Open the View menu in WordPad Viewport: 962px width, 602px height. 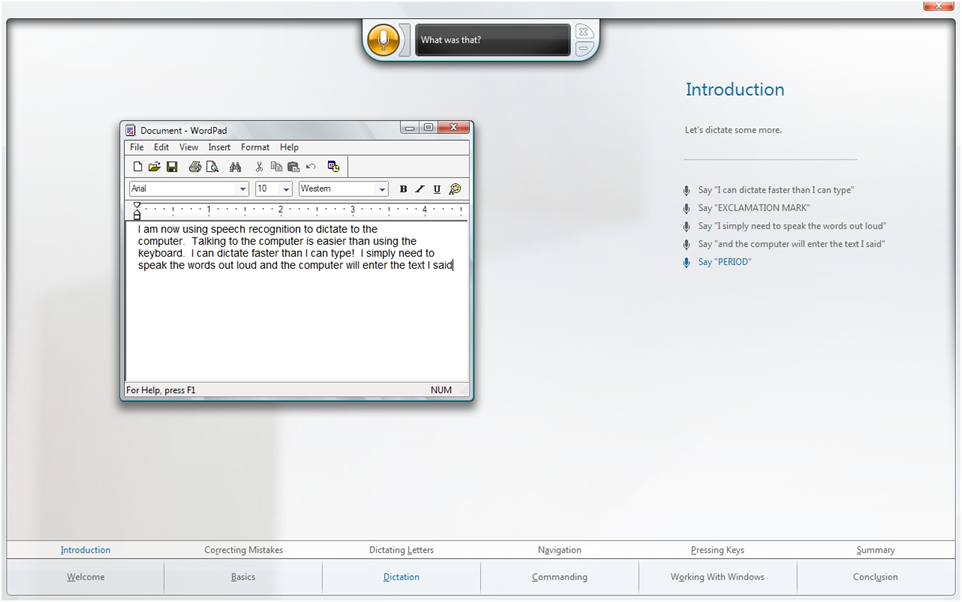click(x=188, y=147)
